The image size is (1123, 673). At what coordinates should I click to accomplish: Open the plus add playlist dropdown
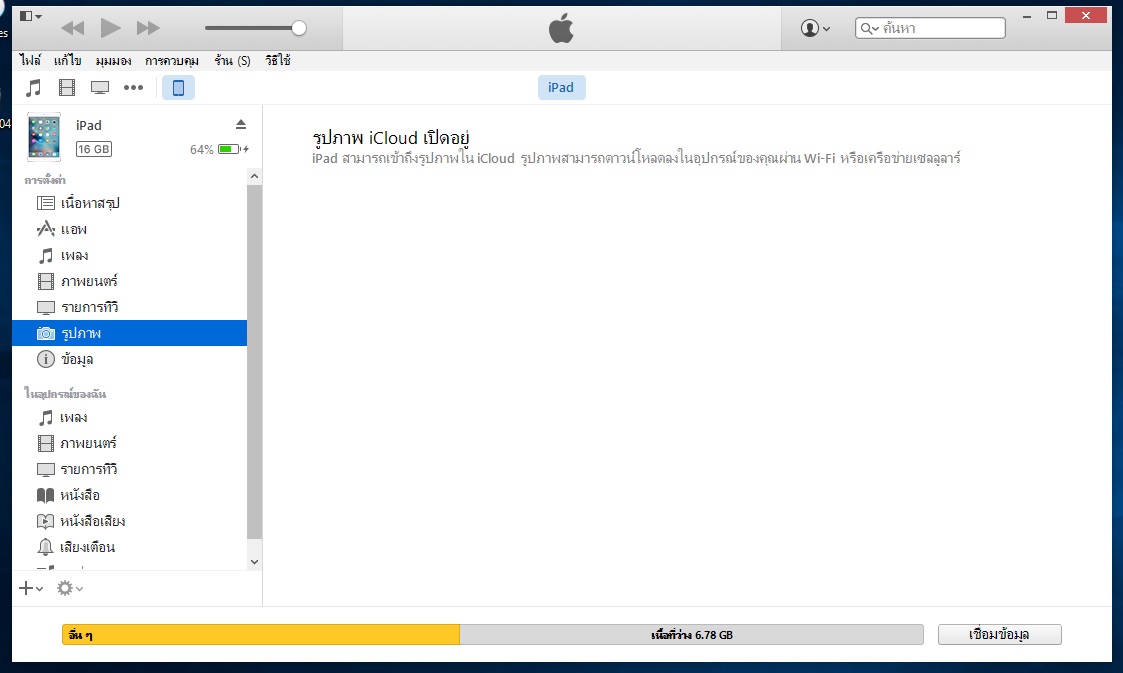[x=31, y=588]
